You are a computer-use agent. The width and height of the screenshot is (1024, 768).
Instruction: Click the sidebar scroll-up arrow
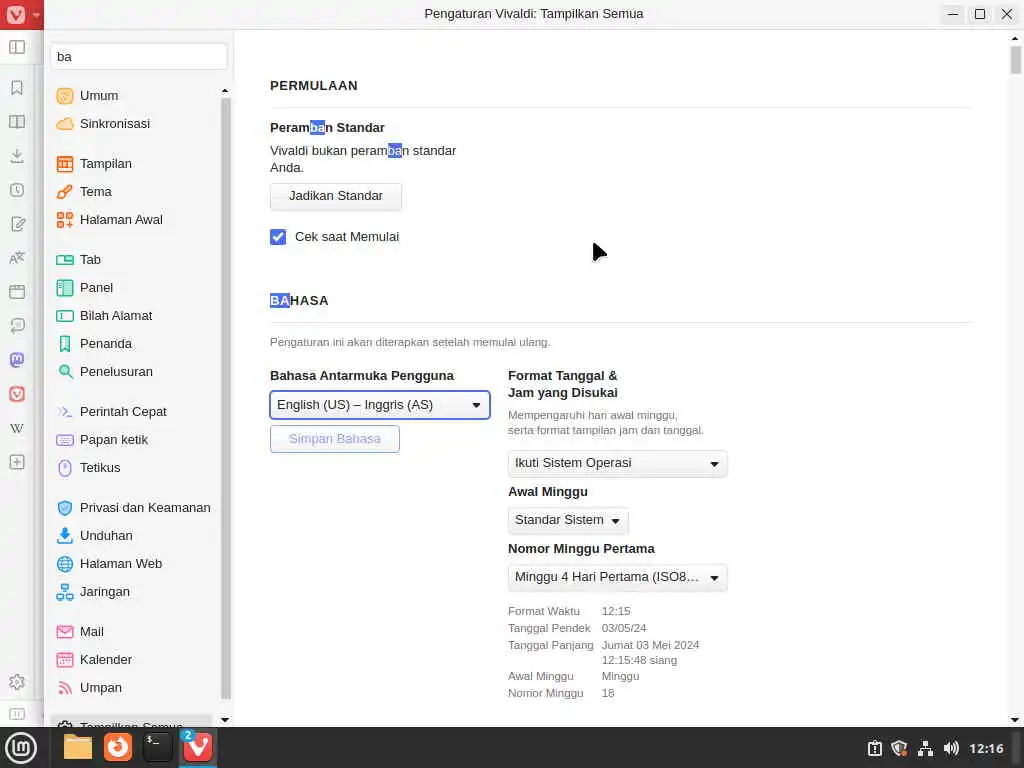tap(225, 91)
